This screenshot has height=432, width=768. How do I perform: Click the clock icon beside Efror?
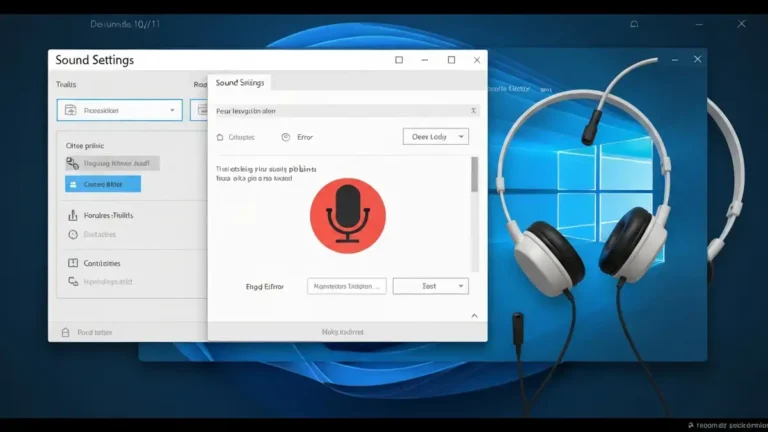(286, 137)
